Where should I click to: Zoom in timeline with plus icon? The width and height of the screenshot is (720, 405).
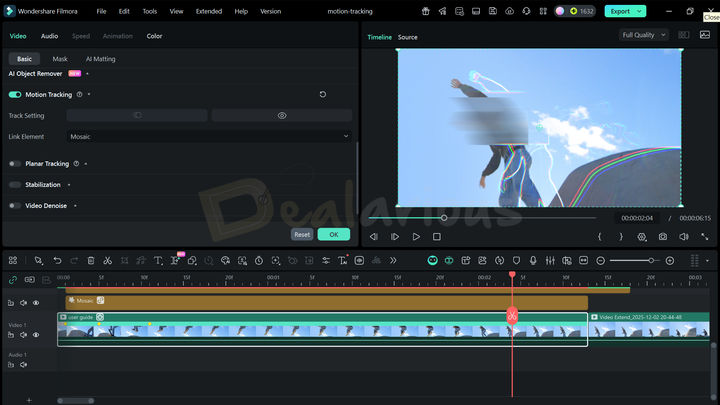670,261
